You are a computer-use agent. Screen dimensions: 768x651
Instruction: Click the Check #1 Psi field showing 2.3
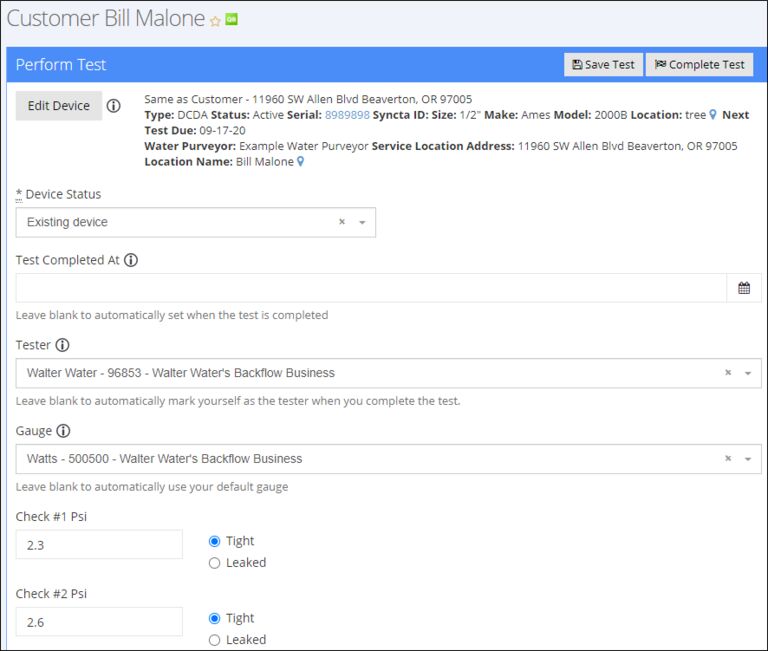coord(99,545)
